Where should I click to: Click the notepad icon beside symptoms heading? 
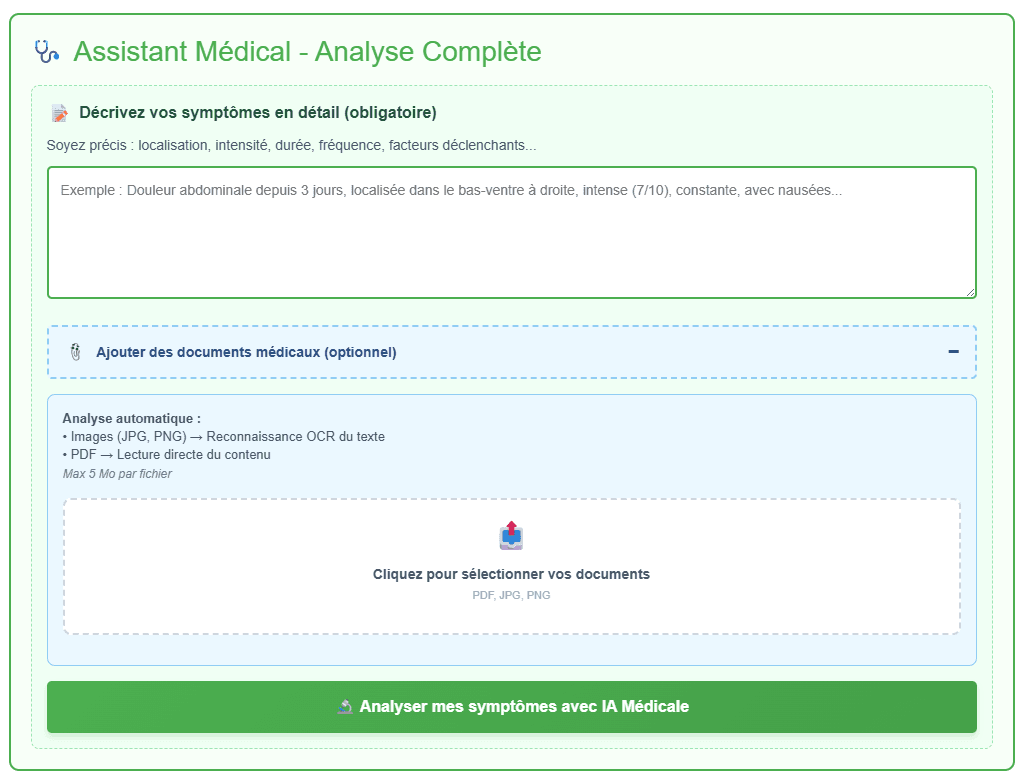(x=60, y=113)
